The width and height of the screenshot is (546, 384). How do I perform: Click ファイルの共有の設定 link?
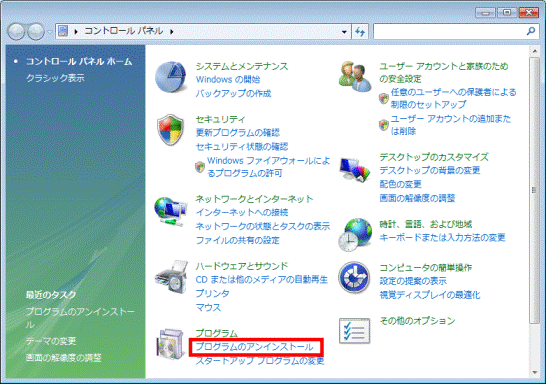238,240
